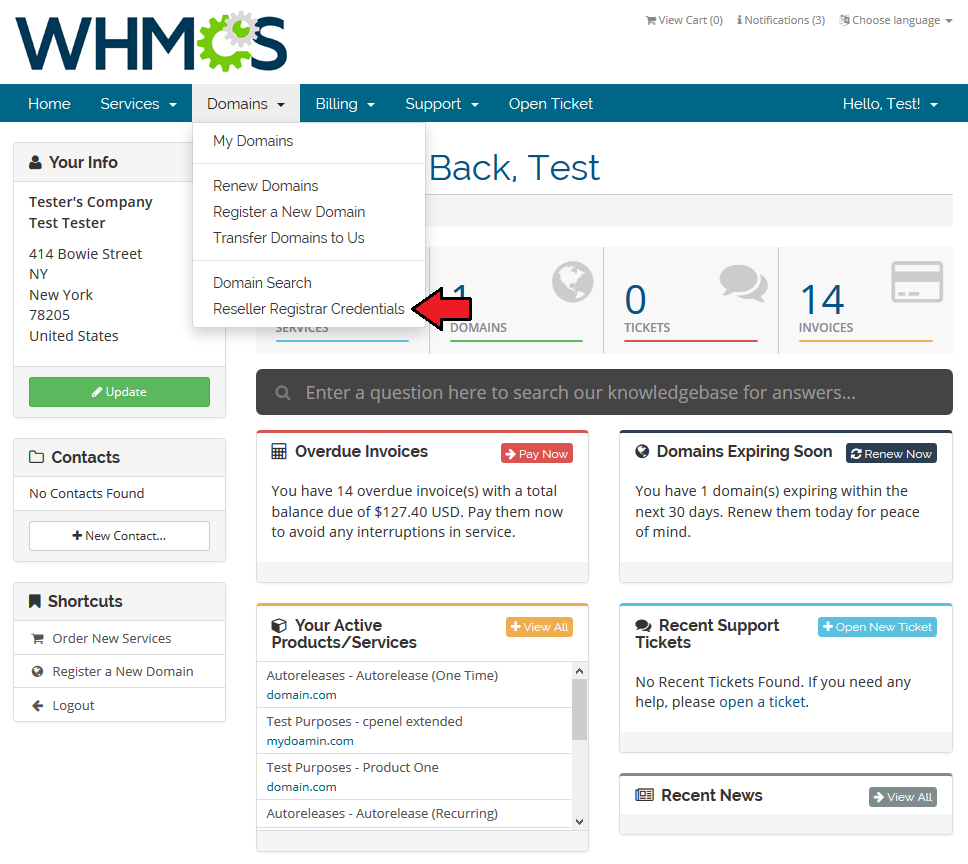Click the Active Products cube icon
Image resolution: width=968 pixels, height=864 pixels.
pyautogui.click(x=279, y=625)
